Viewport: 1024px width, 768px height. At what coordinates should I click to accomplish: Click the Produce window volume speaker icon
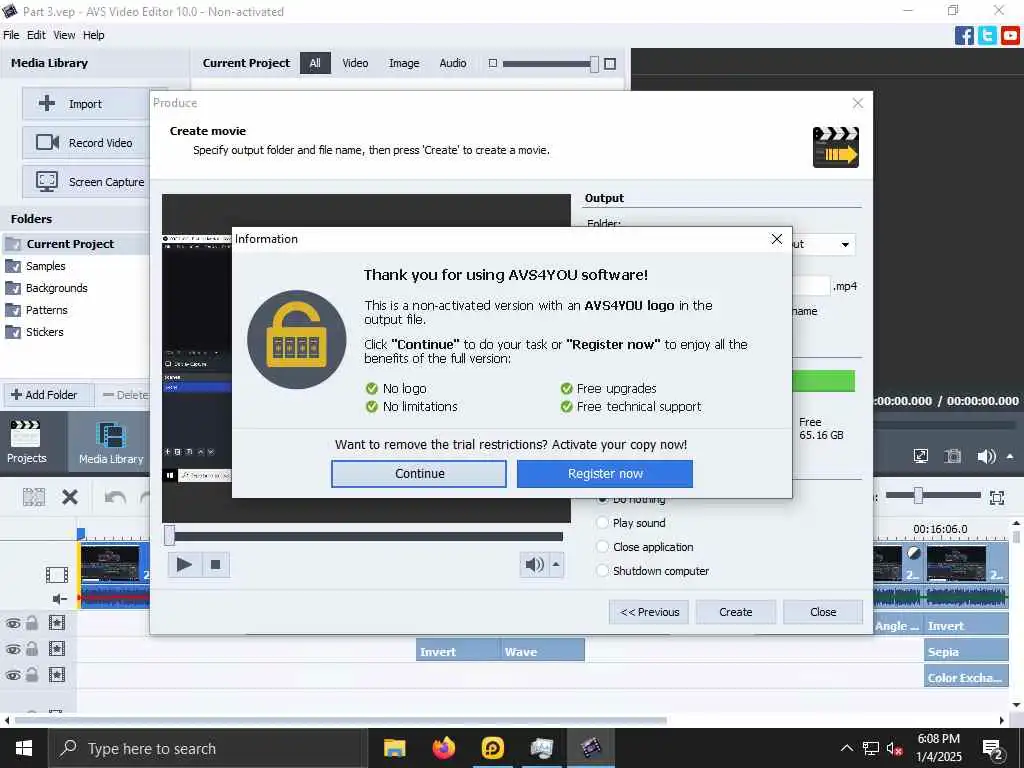(x=534, y=564)
